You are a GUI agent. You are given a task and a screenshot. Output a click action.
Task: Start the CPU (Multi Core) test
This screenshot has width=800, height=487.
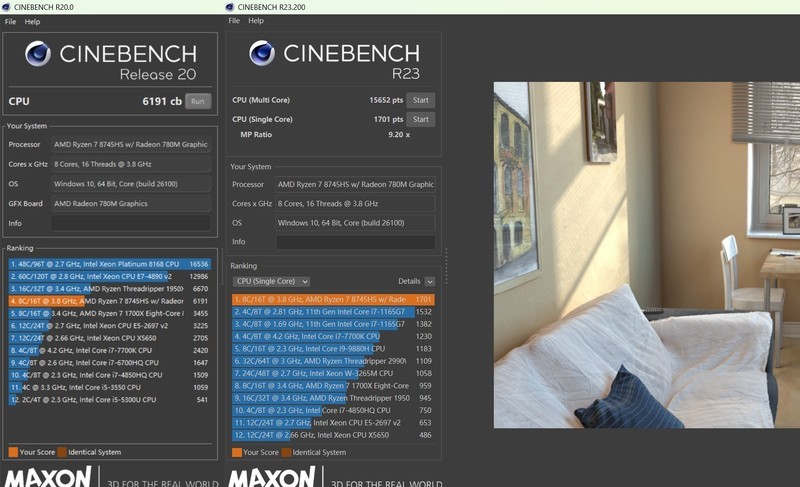421,100
